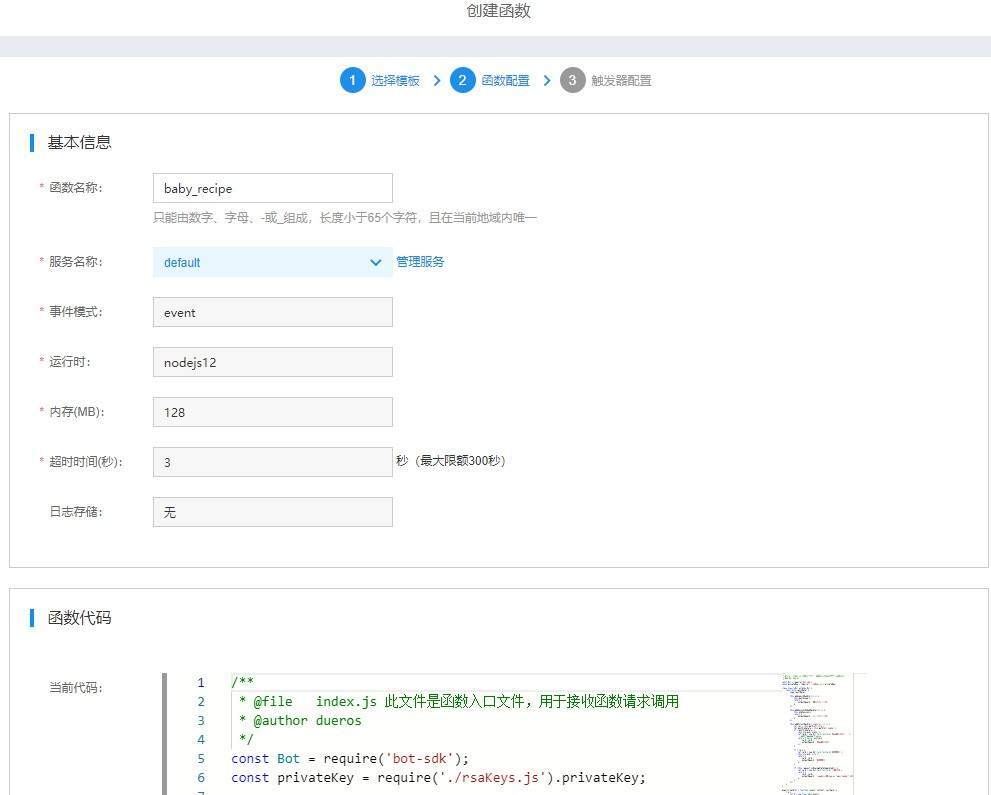Screen dimensions: 991x795
Task: Click the grey step 3 circle icon
Action: point(572,80)
